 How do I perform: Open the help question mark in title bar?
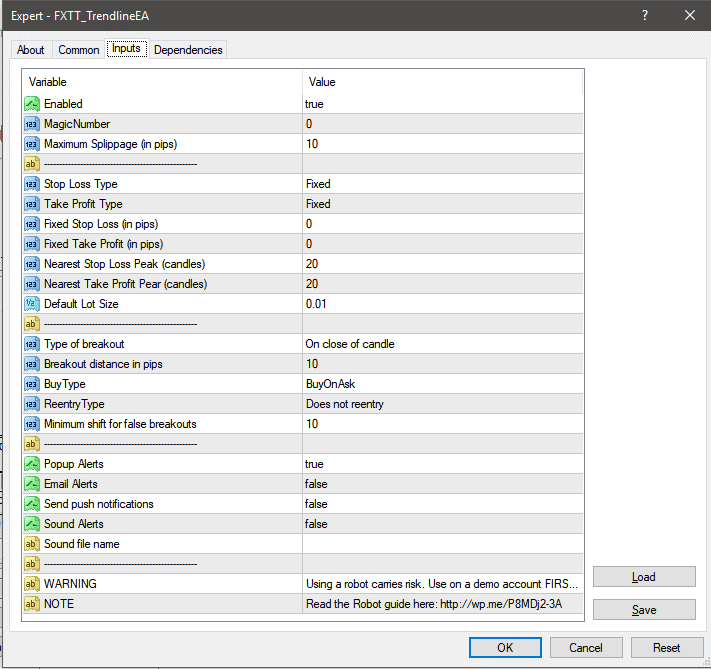click(645, 15)
